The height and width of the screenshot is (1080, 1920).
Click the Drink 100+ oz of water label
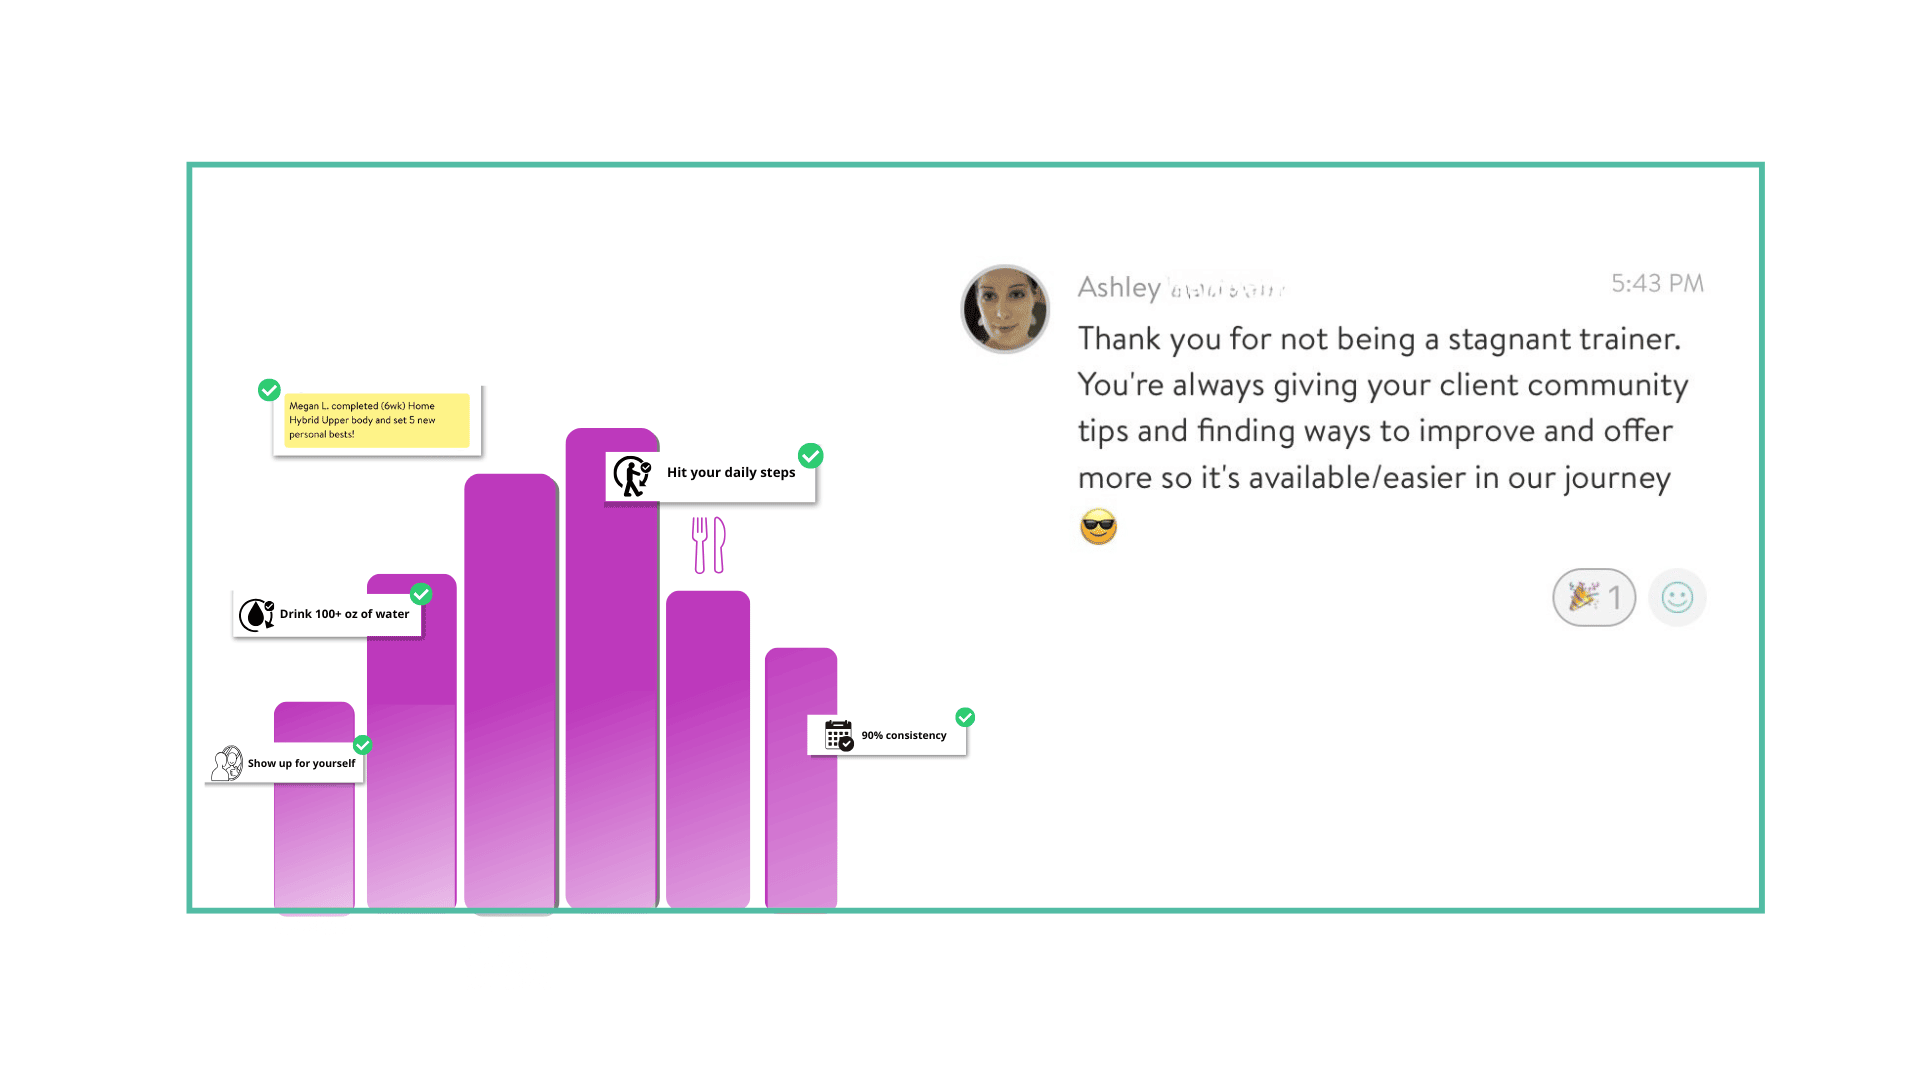[x=344, y=614]
